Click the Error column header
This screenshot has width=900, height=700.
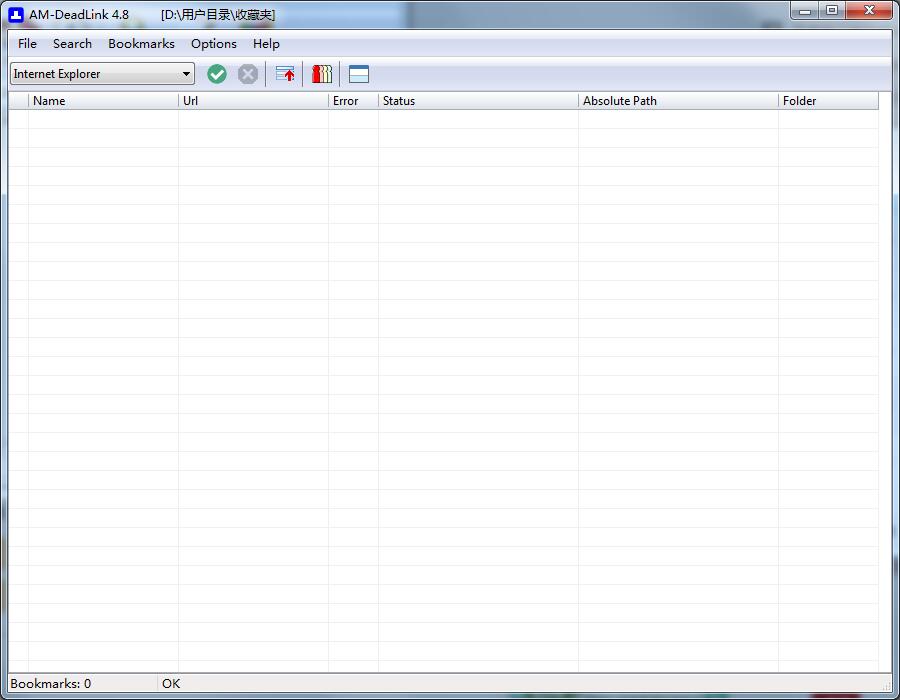tap(353, 100)
